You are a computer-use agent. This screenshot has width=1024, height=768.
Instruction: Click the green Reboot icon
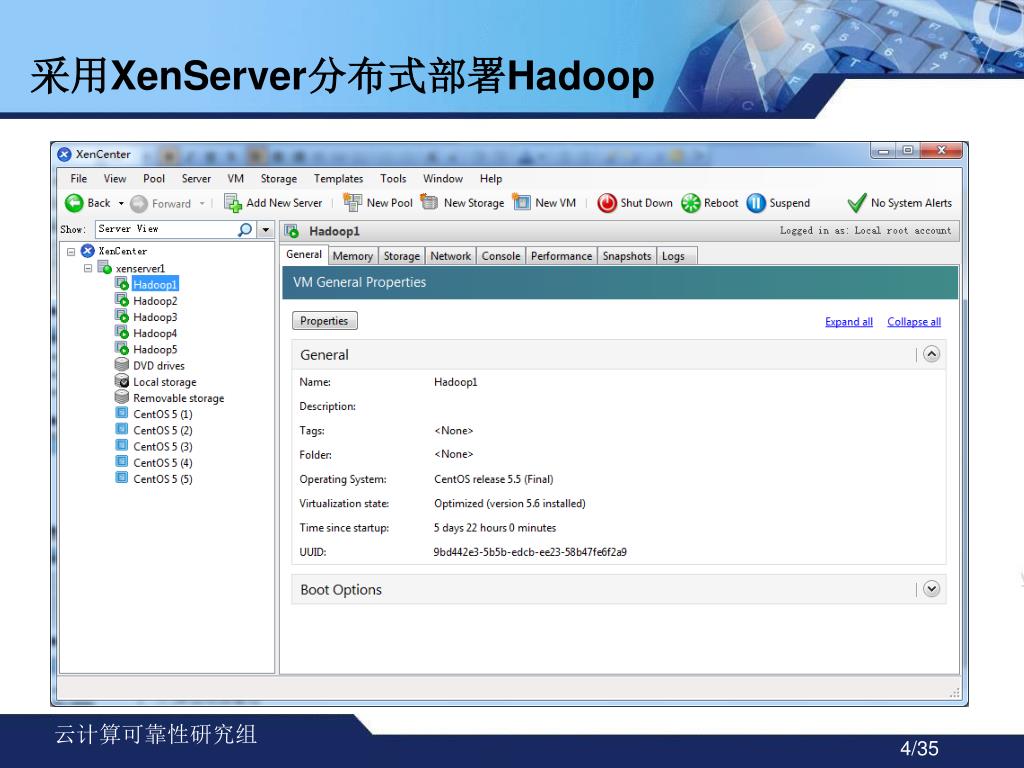[691, 203]
